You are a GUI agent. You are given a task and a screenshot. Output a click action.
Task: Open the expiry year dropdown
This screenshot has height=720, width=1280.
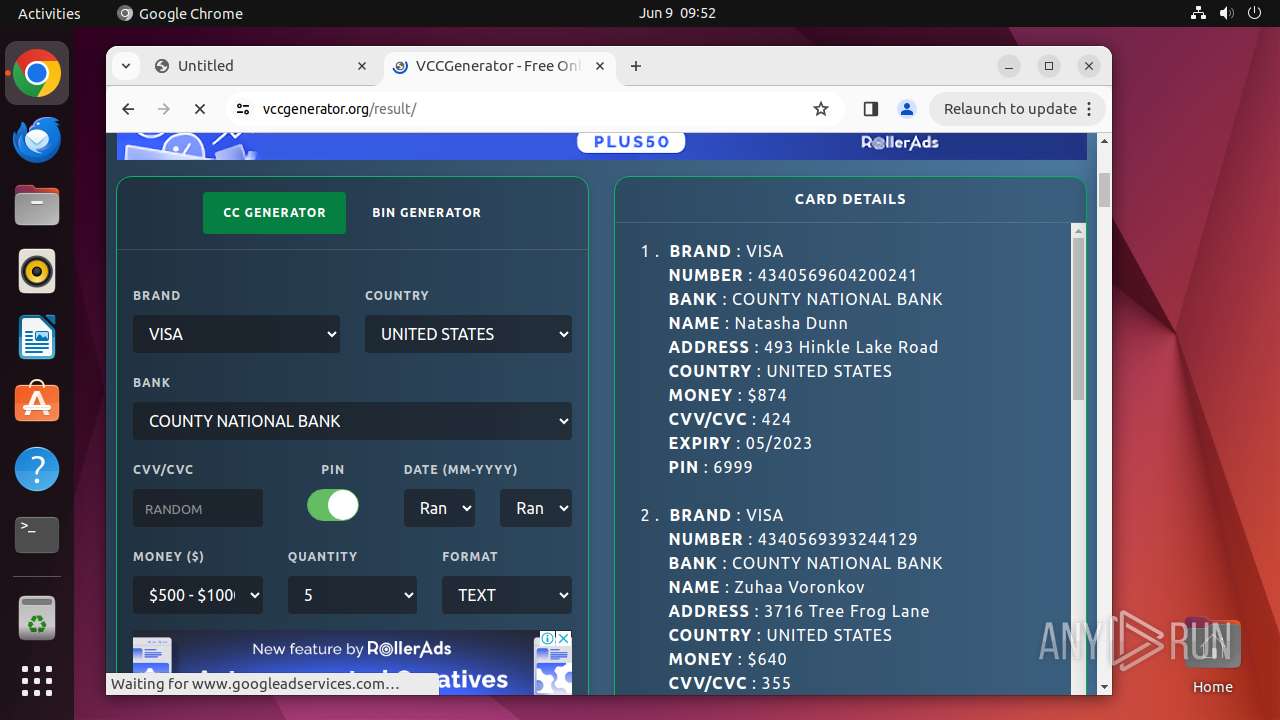coord(536,508)
